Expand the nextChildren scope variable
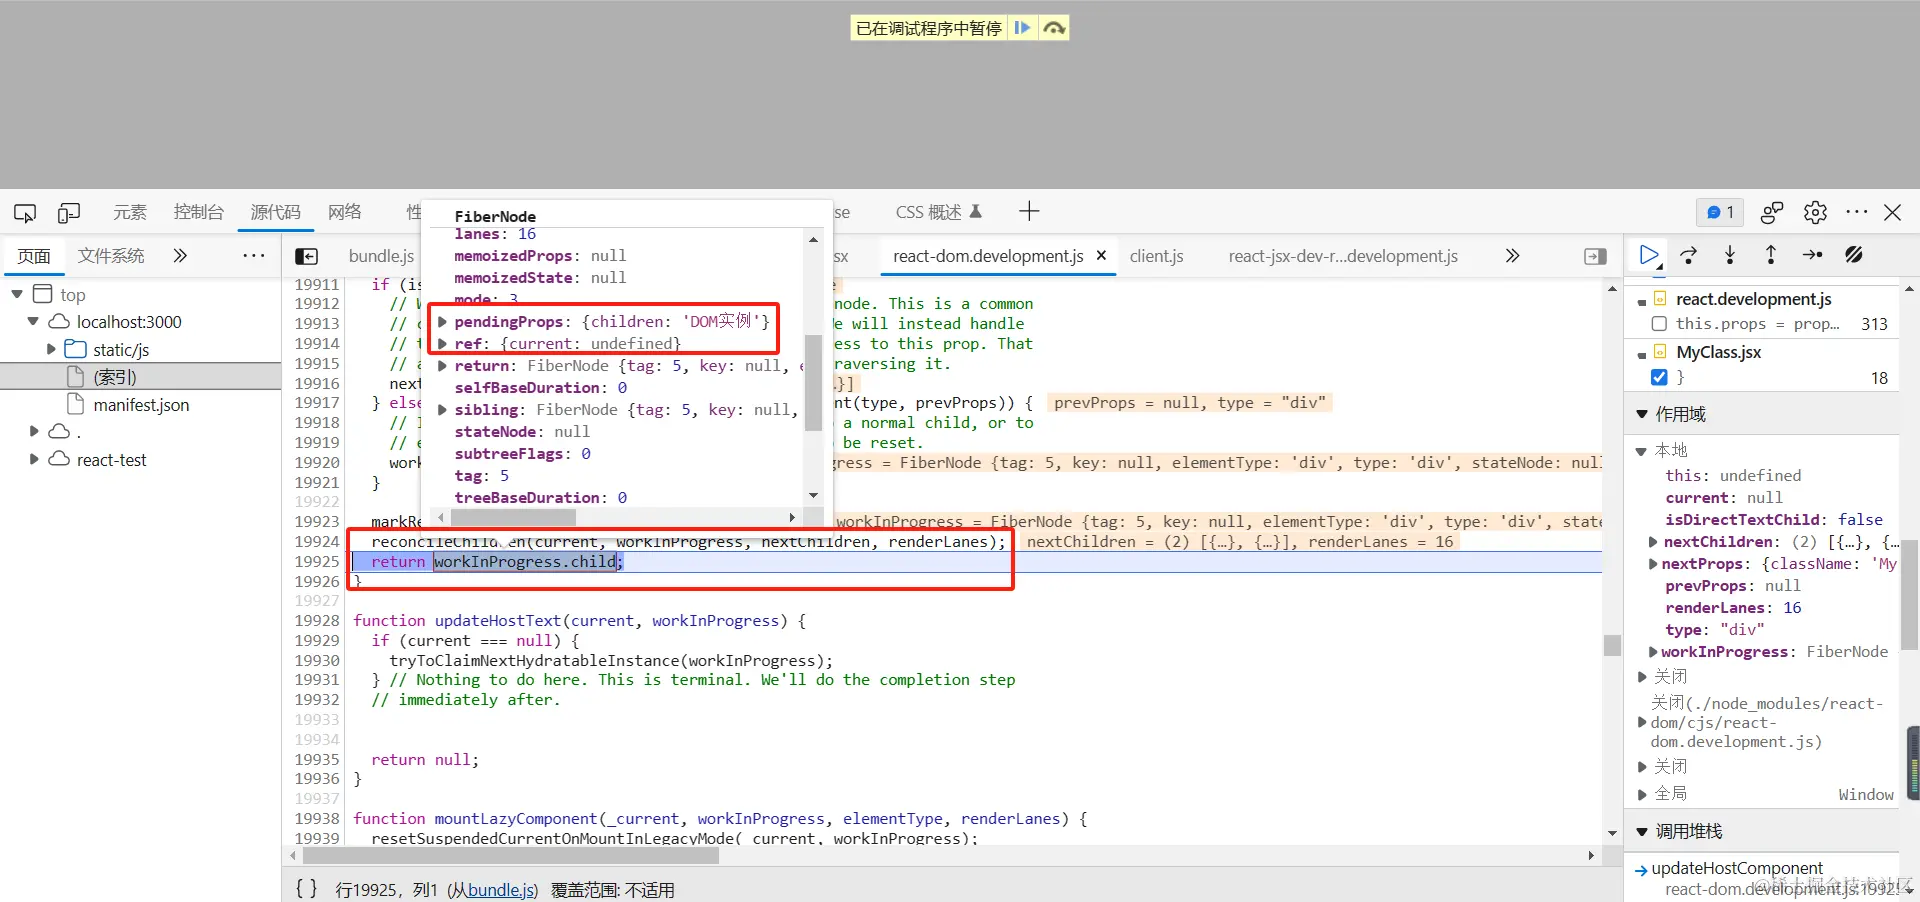This screenshot has height=902, width=1920. [x=1653, y=542]
